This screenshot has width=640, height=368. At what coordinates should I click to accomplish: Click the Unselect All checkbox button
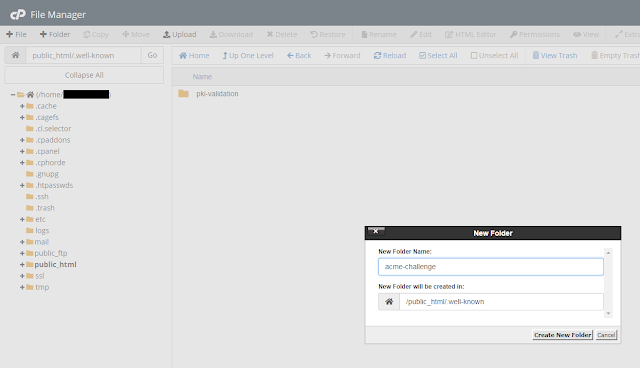(x=494, y=55)
